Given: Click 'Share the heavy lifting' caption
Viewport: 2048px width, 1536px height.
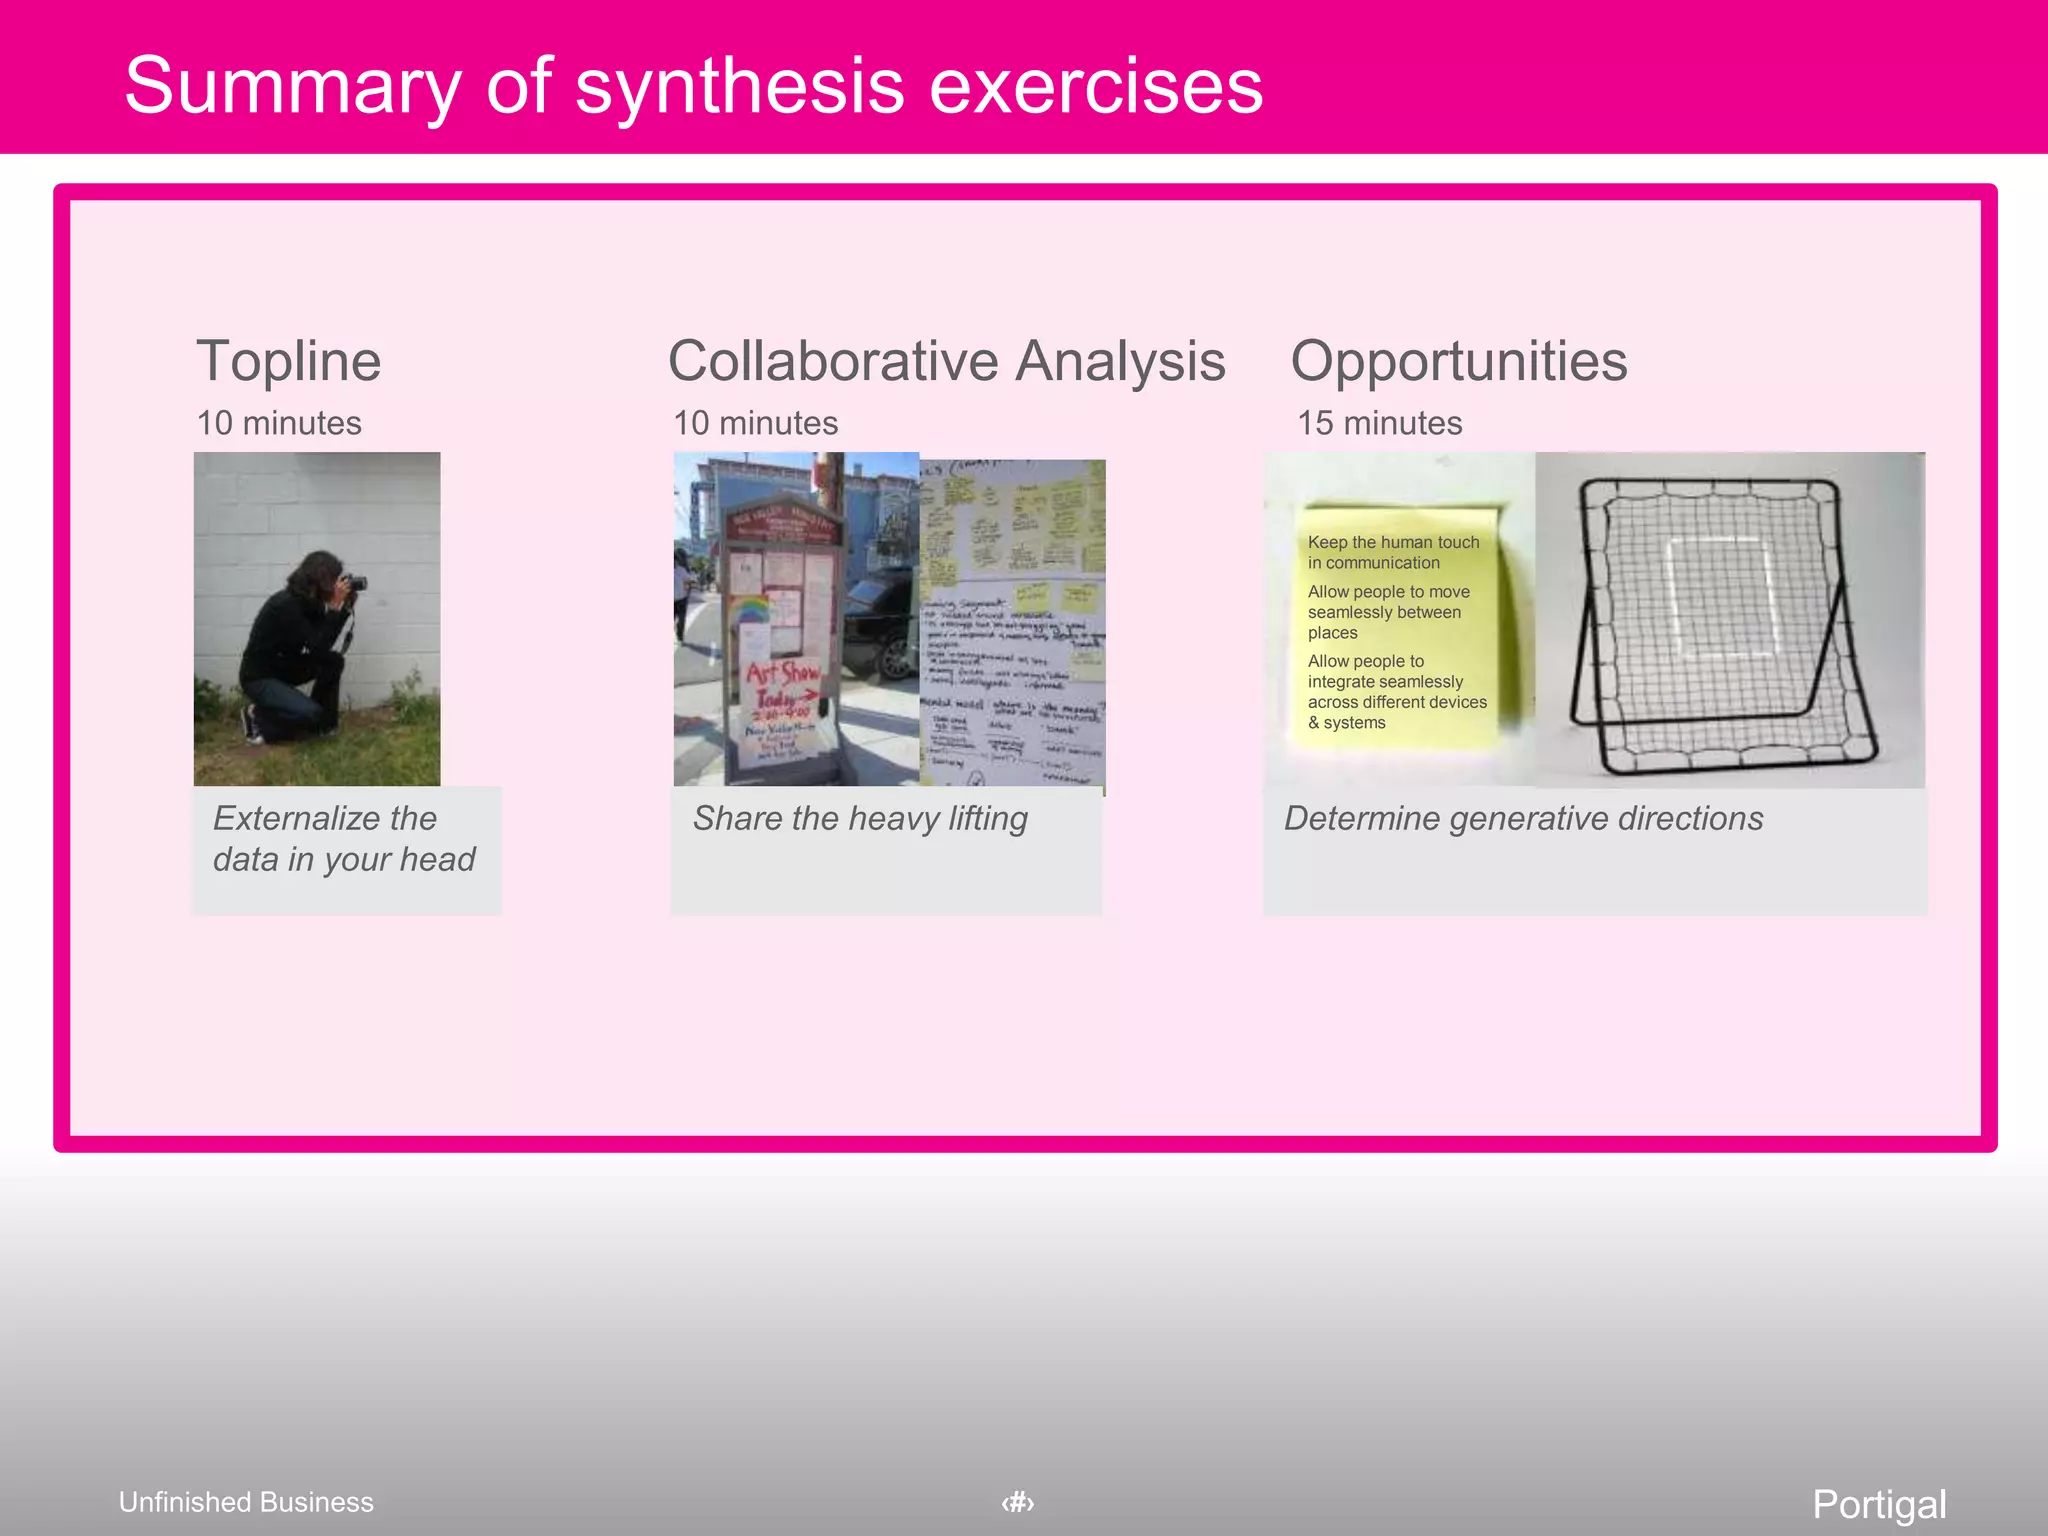Looking at the screenshot, I should [x=860, y=819].
